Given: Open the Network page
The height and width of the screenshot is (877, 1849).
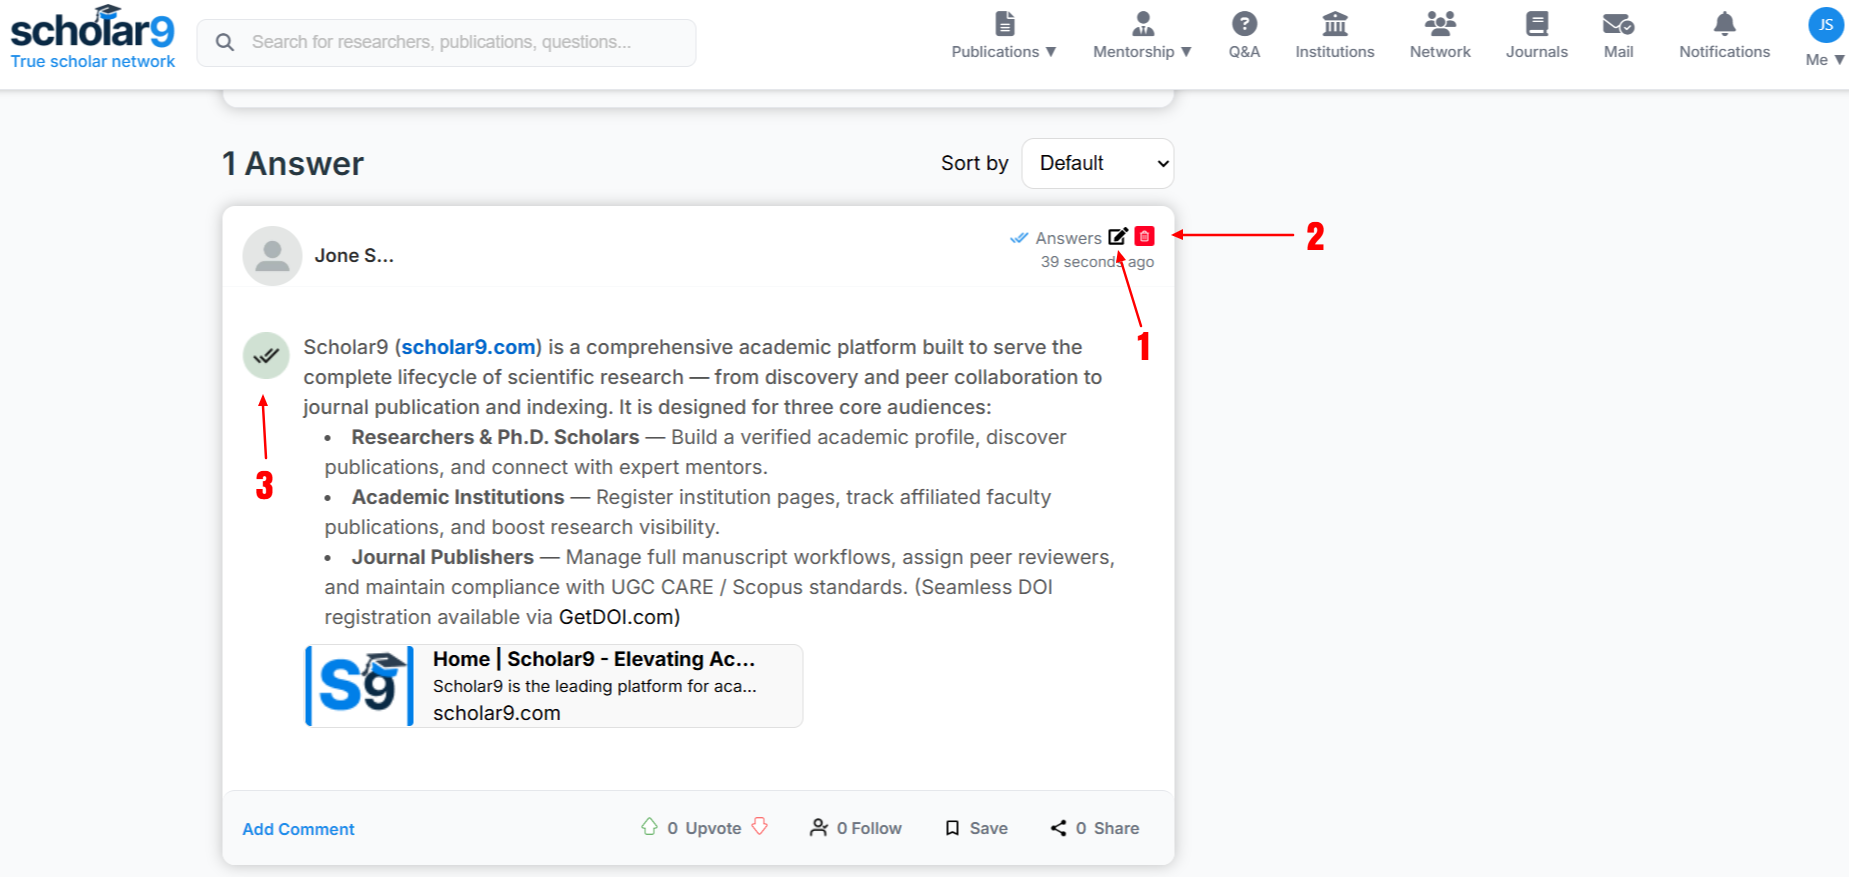Looking at the screenshot, I should click(1440, 36).
